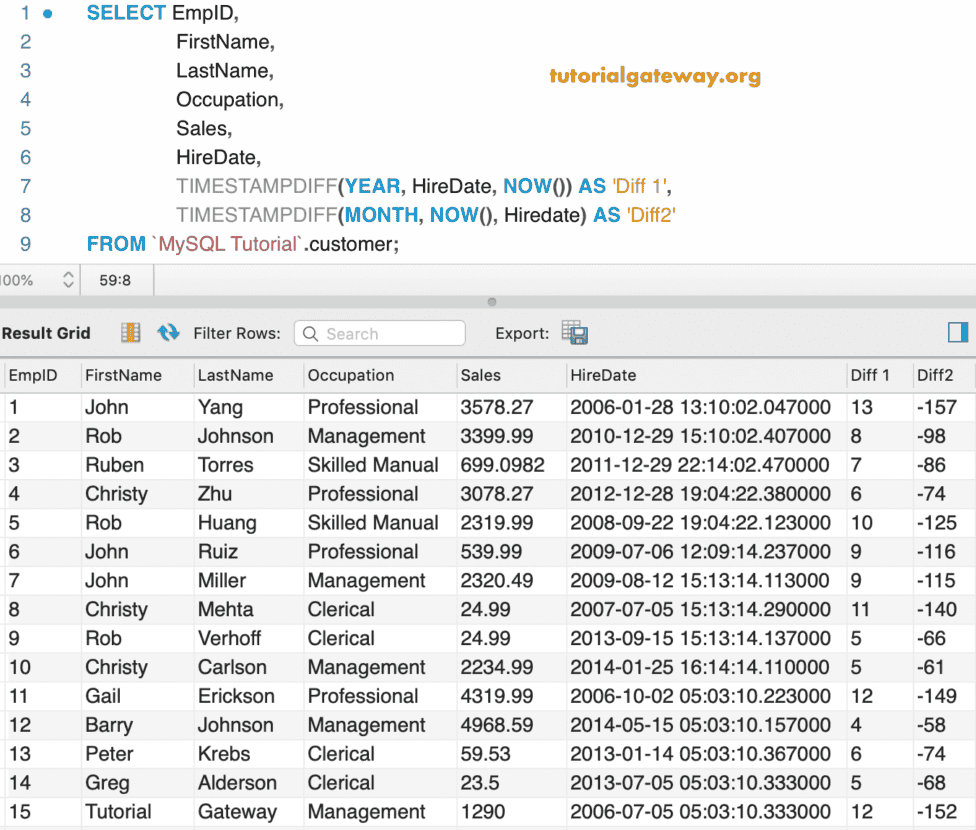Click the pane splitter handle dot
This screenshot has height=830, width=976.
click(492, 302)
